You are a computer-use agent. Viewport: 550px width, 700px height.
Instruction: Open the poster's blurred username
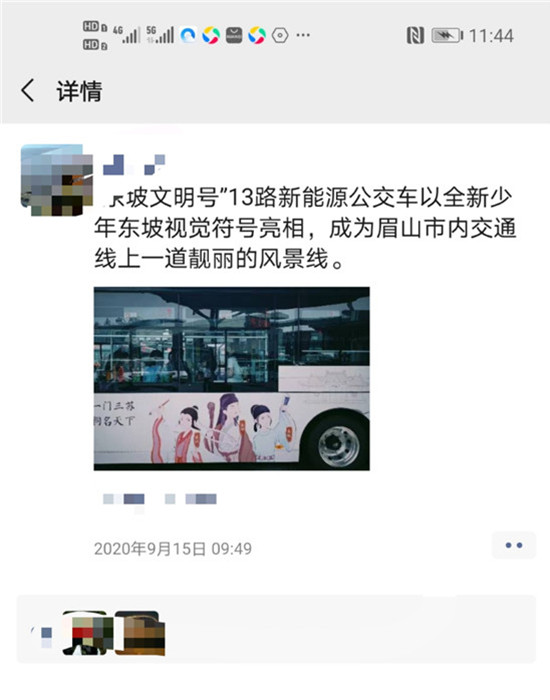tap(134, 165)
